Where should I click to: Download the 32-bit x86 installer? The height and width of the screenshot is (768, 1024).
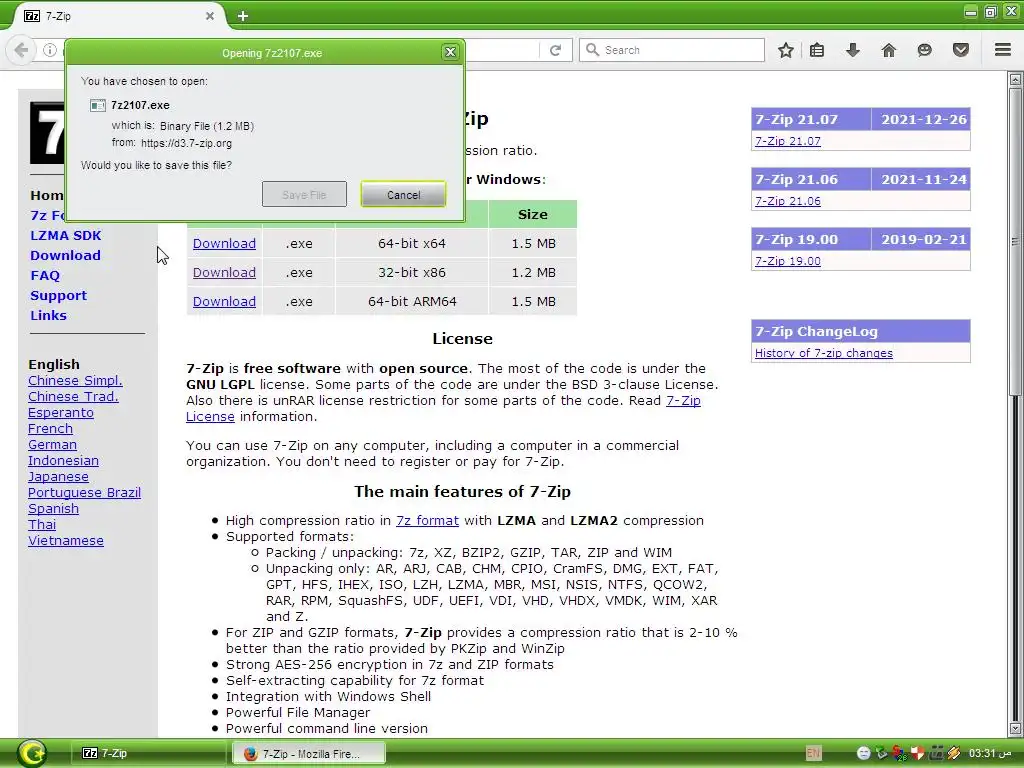point(224,272)
